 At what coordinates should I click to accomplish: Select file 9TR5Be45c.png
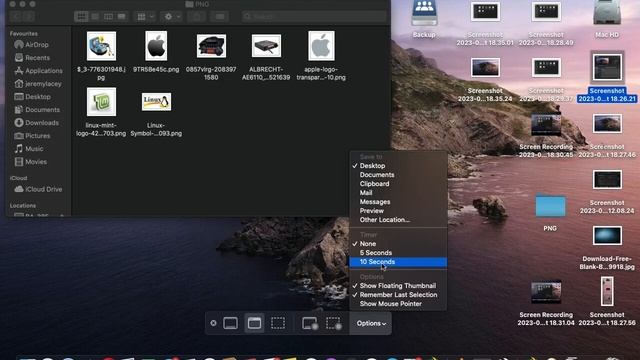point(156,53)
